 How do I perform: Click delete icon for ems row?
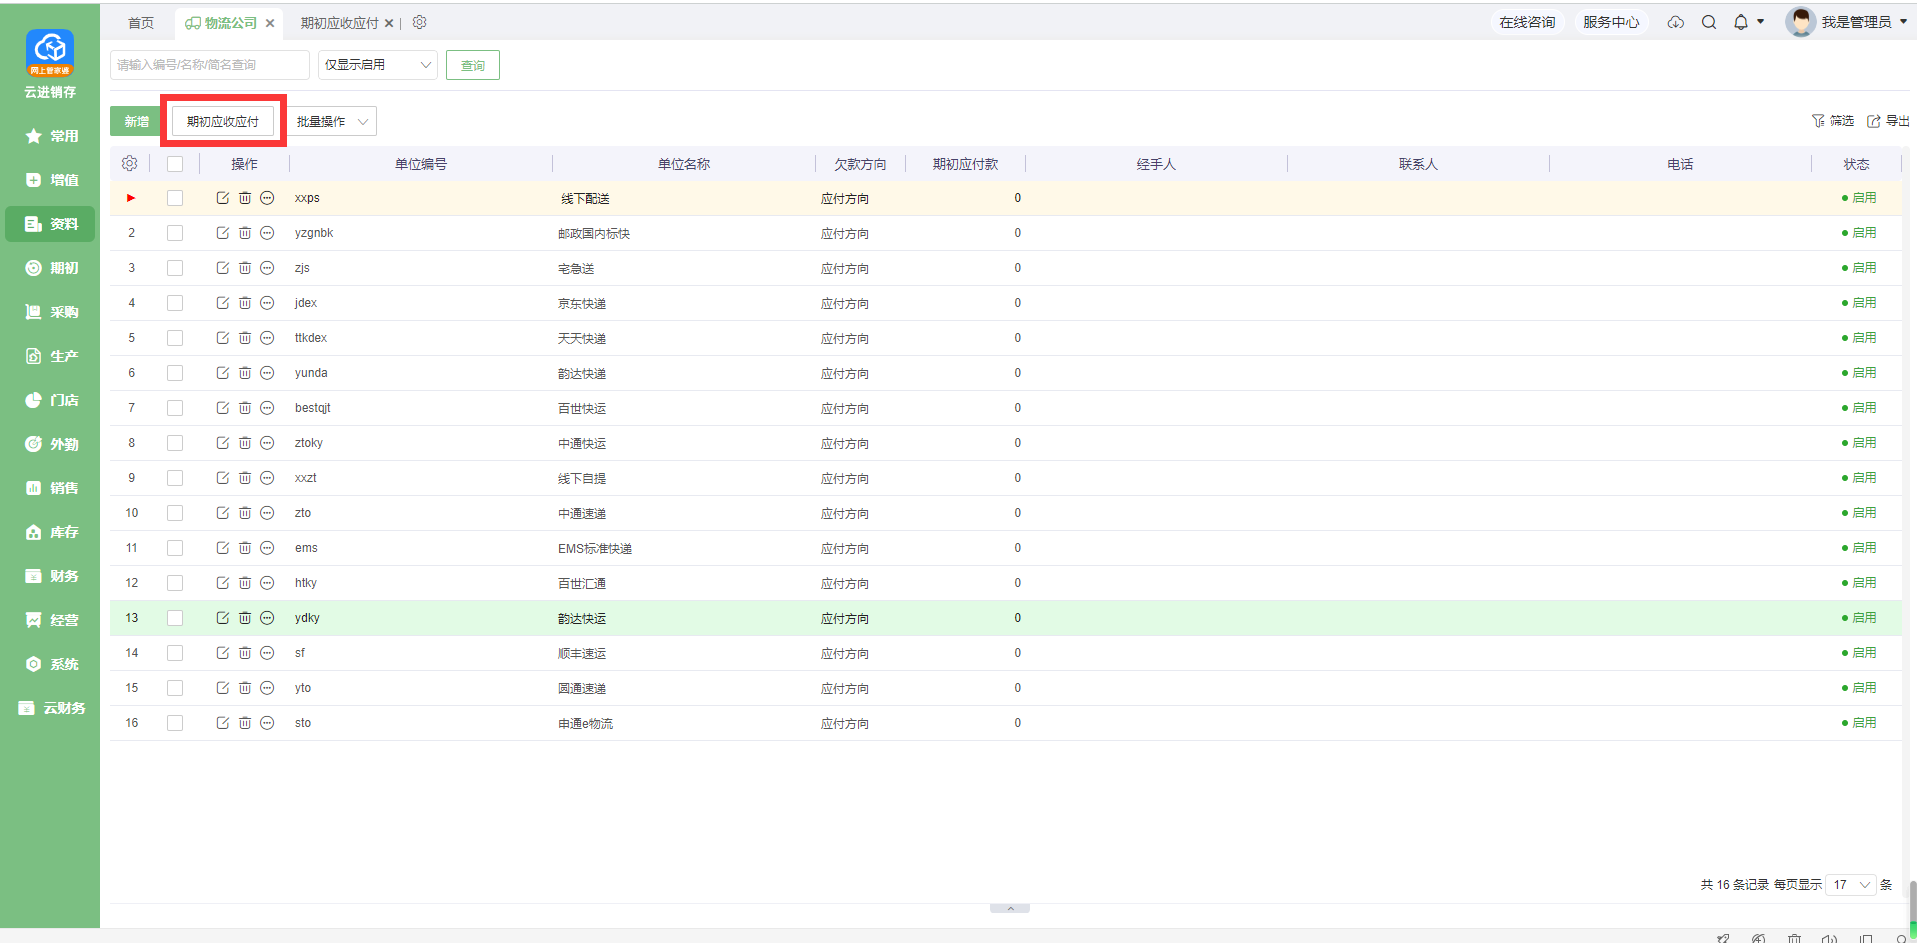coord(245,548)
